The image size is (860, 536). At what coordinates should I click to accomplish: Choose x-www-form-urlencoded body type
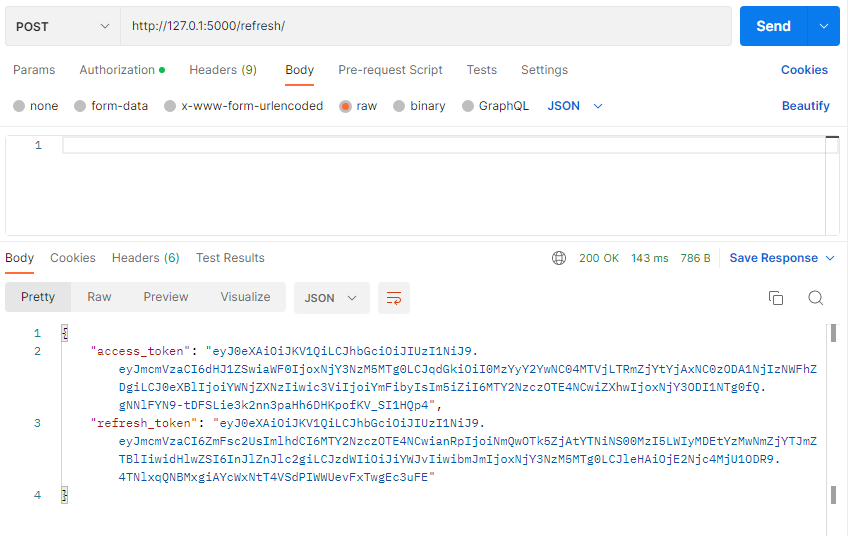pos(170,106)
